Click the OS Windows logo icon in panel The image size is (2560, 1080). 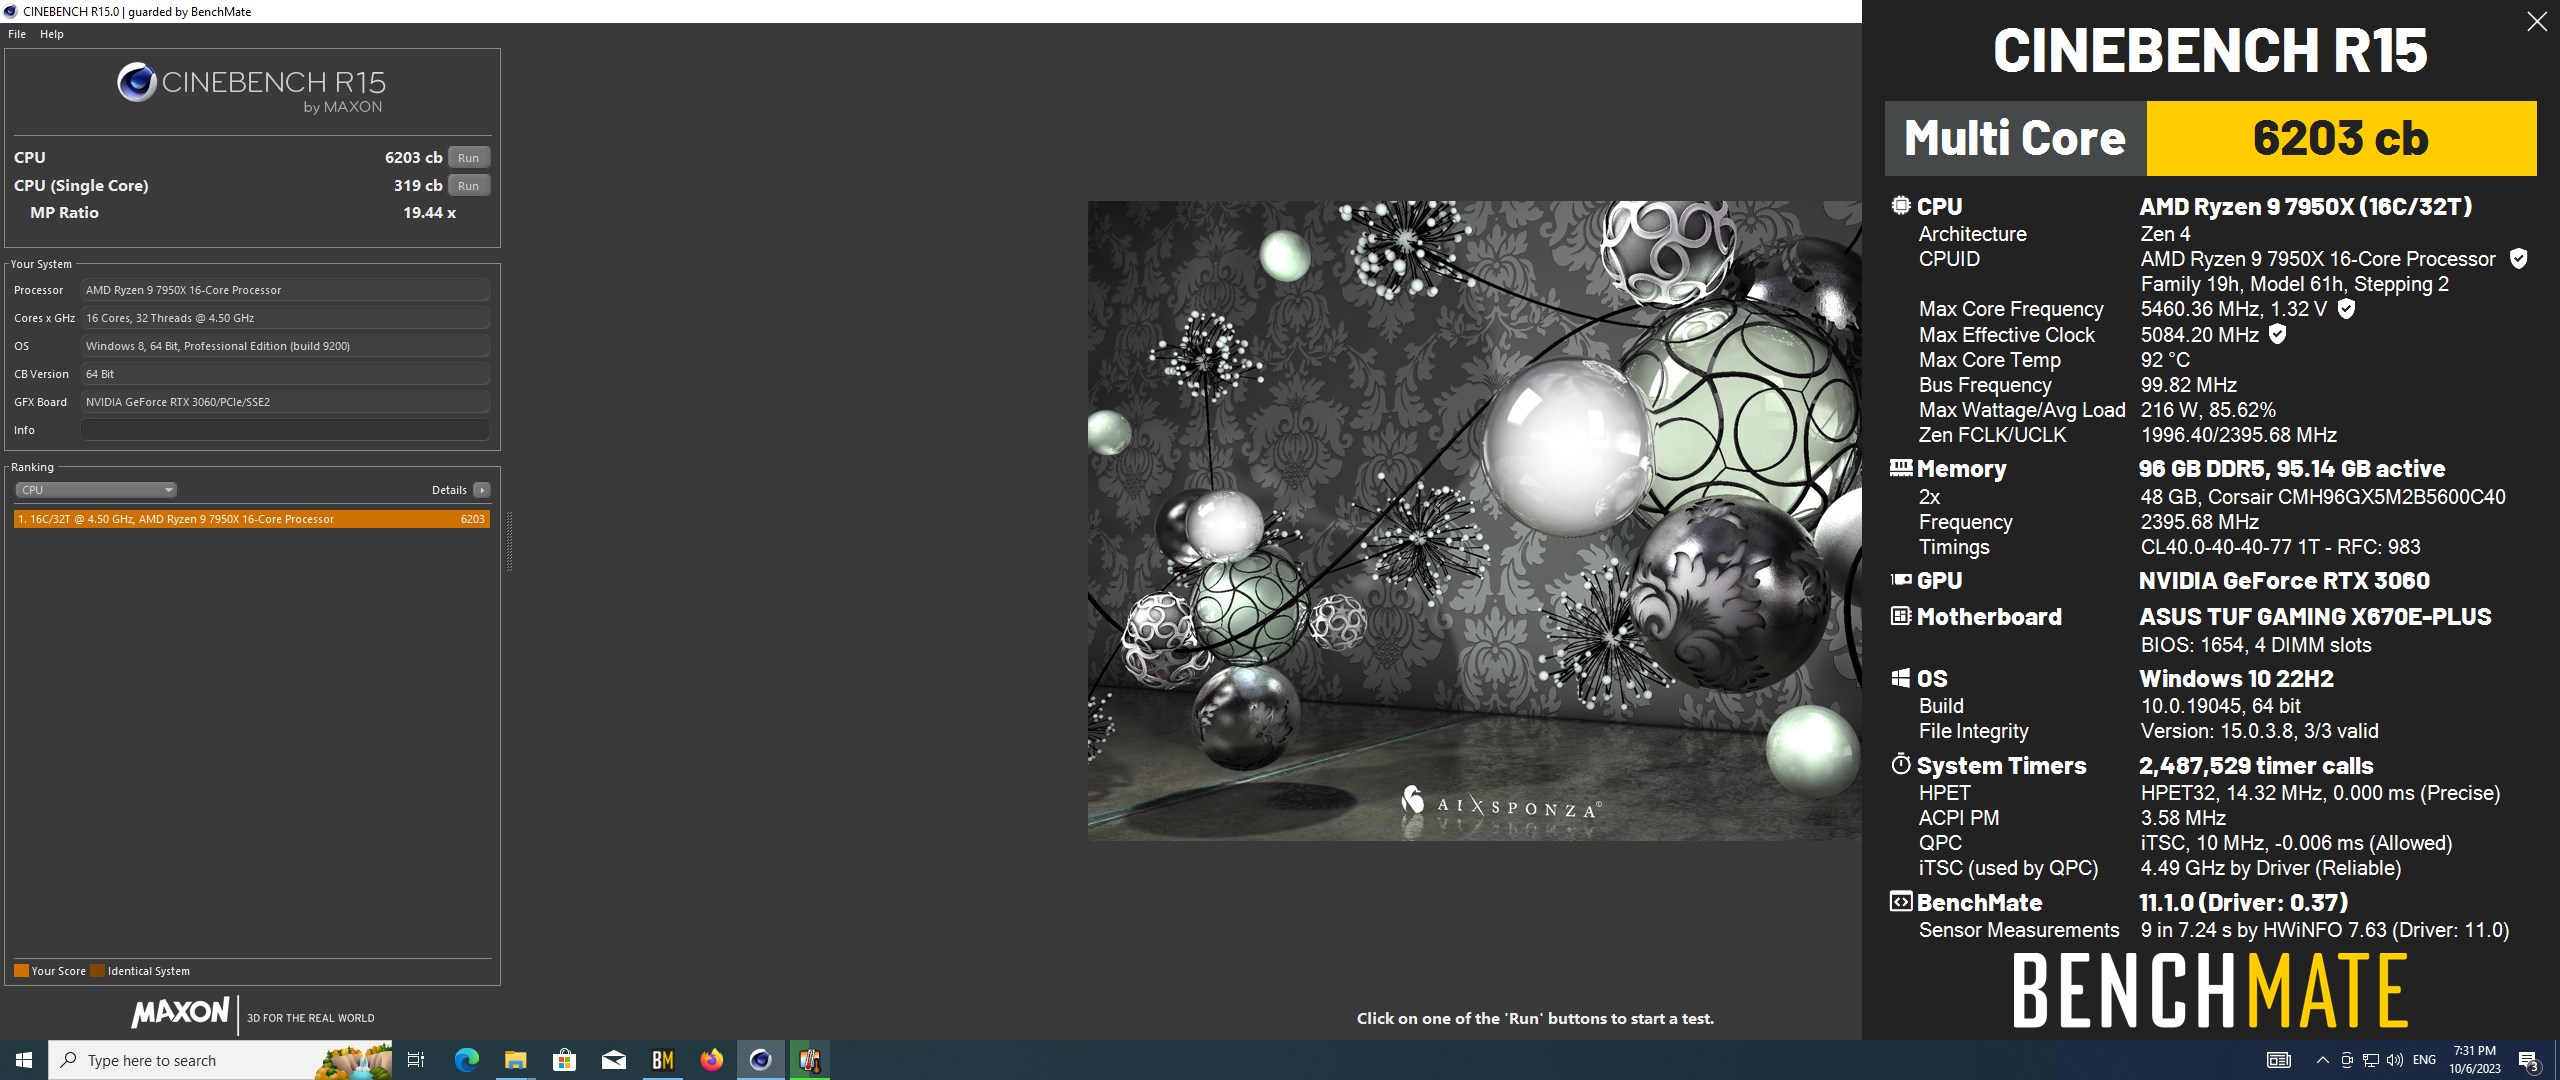tap(1901, 678)
